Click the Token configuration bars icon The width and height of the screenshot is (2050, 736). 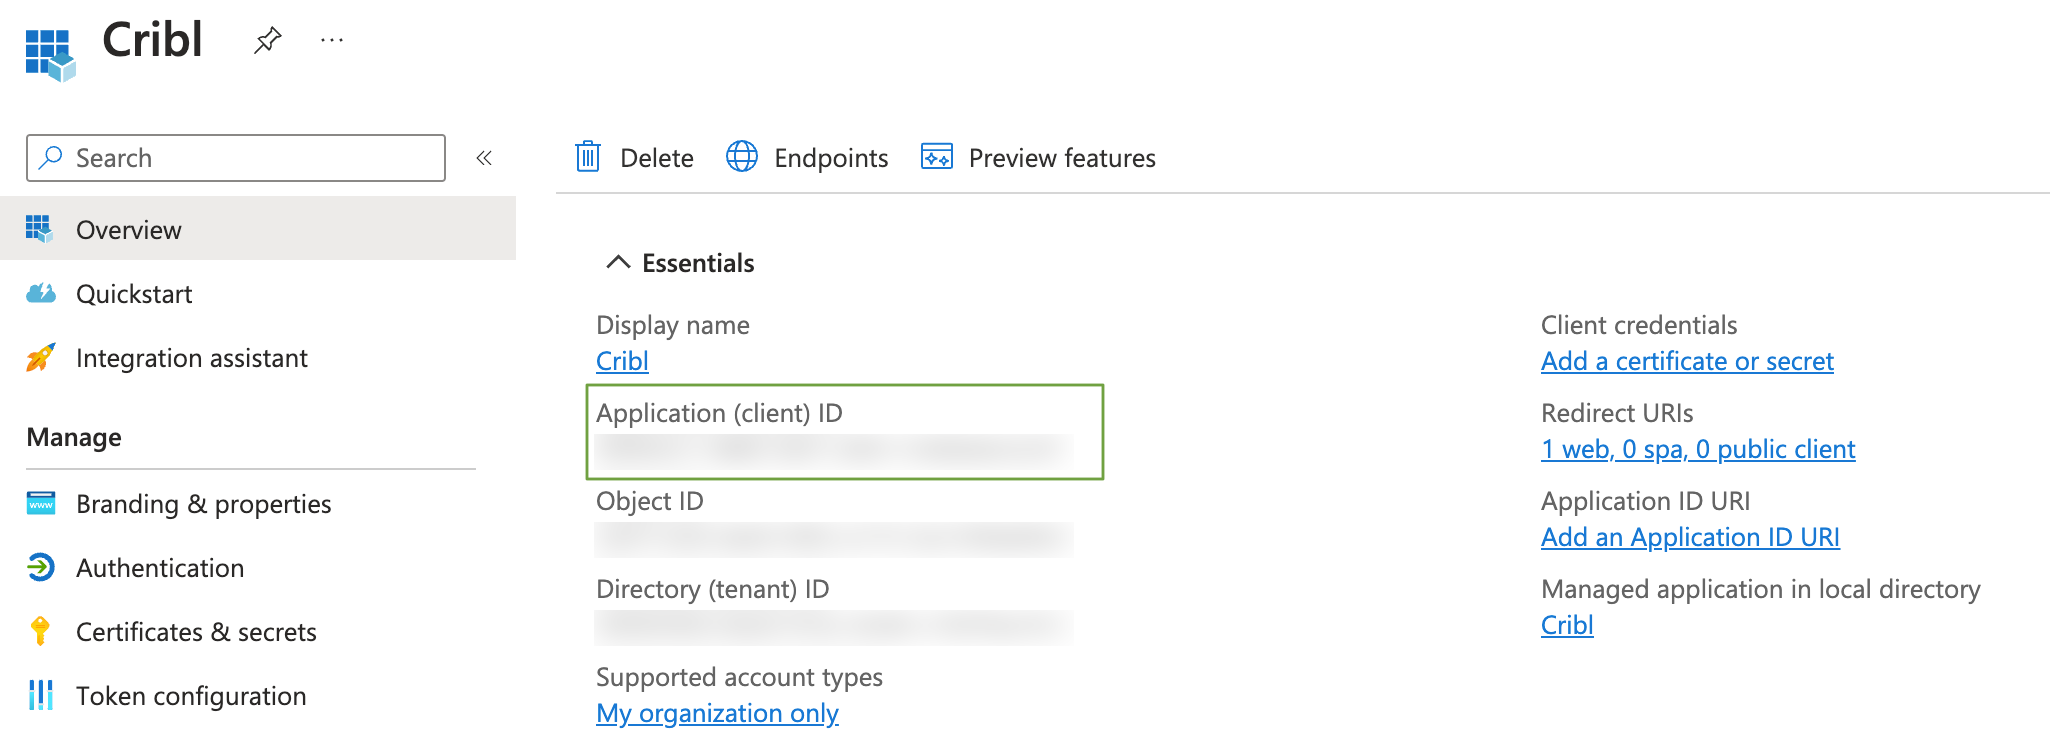[x=41, y=695]
